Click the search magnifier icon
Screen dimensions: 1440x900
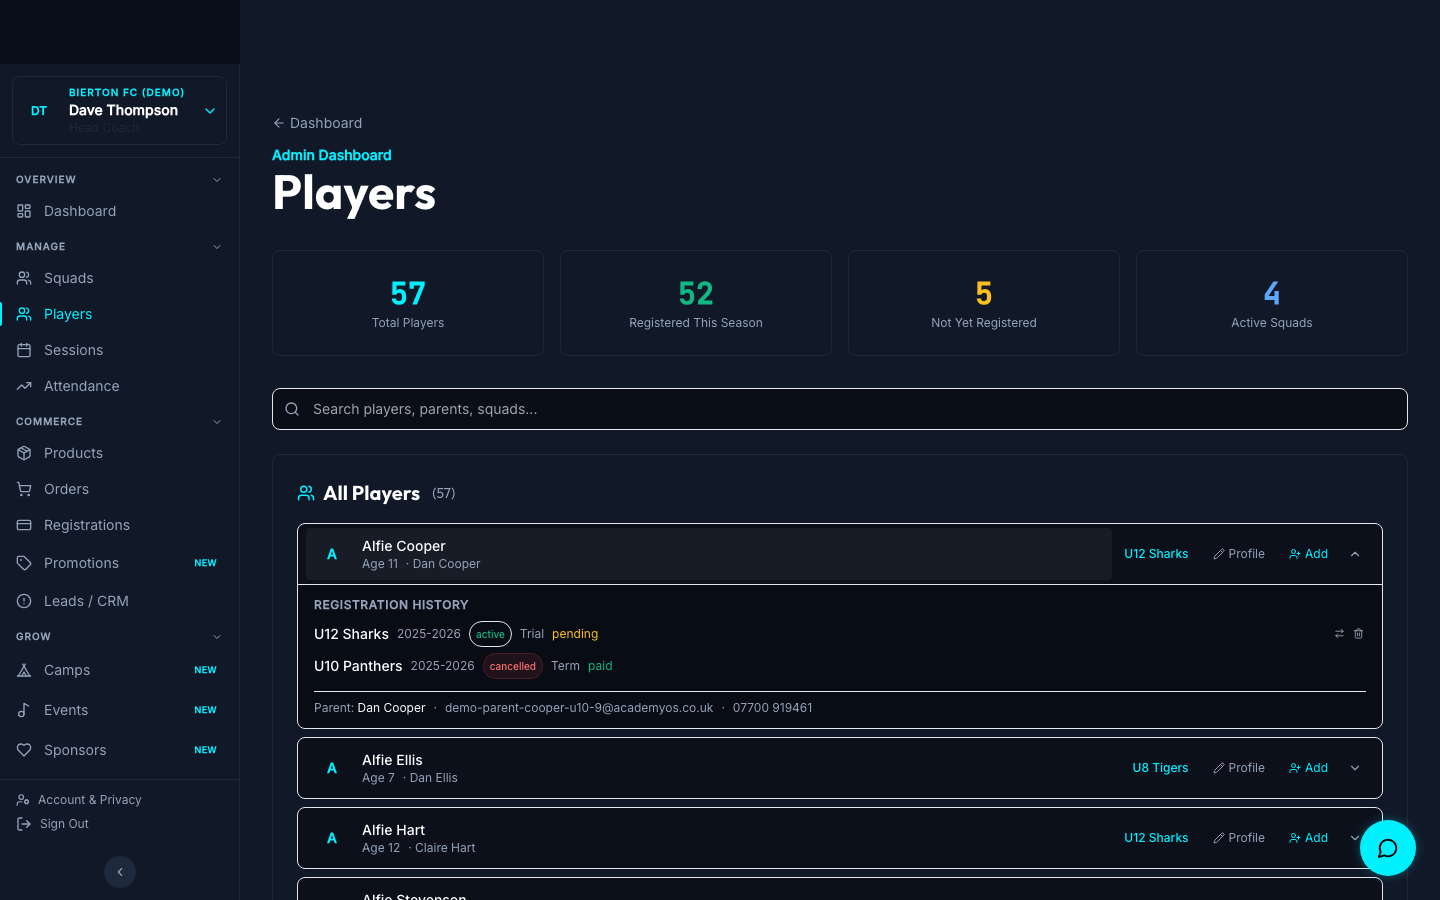pyautogui.click(x=292, y=409)
